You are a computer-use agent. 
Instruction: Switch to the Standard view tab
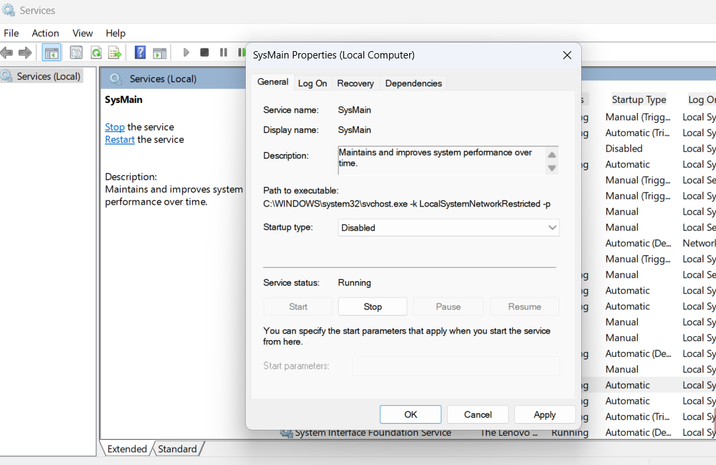(177, 449)
